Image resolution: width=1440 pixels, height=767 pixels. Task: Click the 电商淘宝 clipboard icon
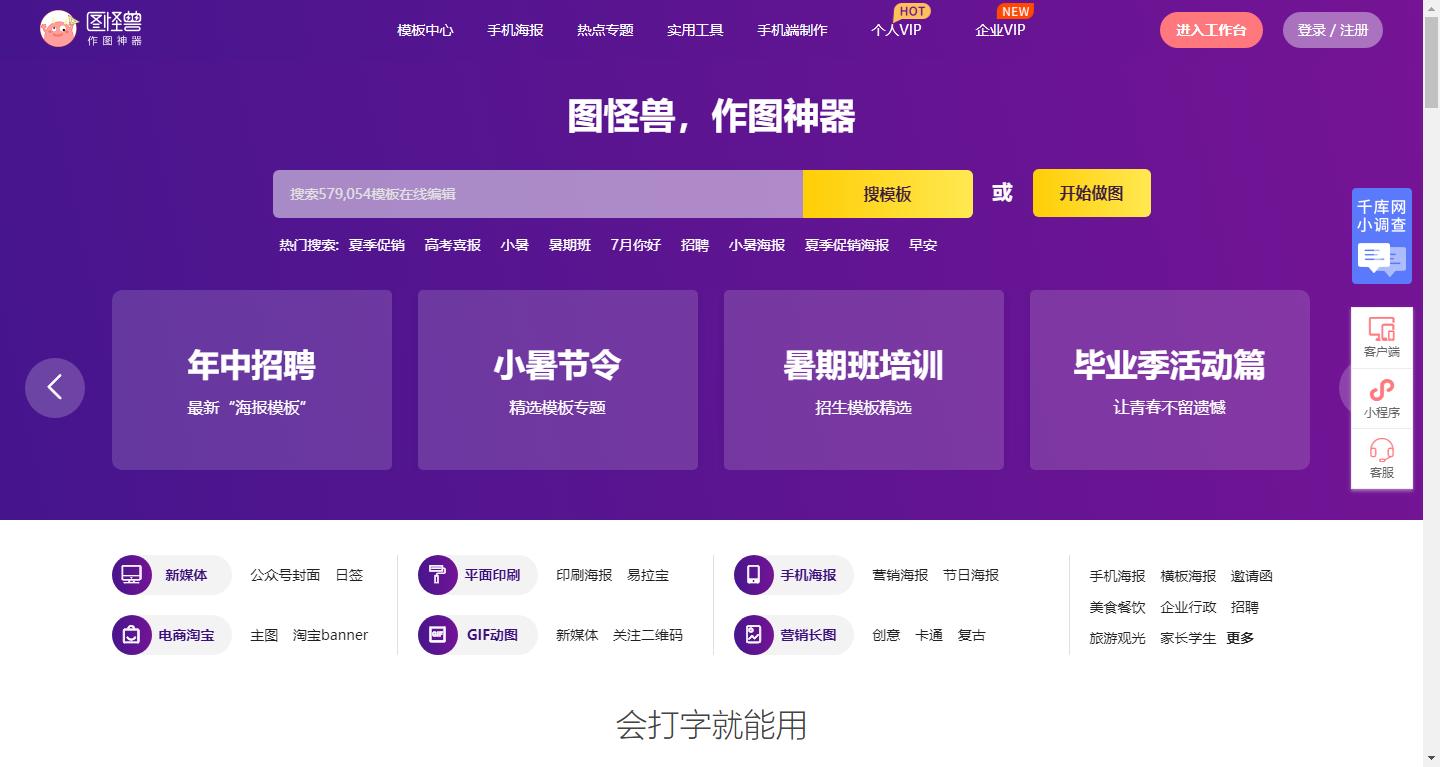131,634
